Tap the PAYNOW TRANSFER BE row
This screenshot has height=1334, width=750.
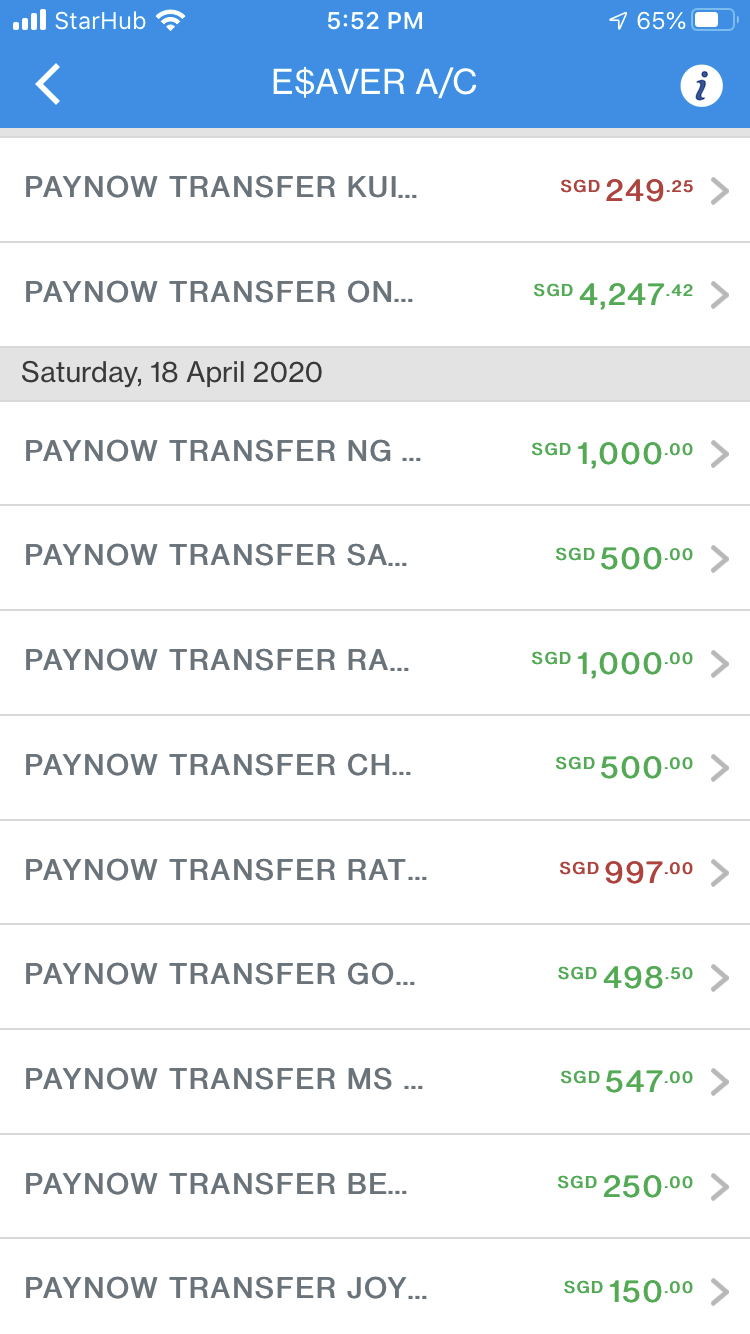(216, 1185)
